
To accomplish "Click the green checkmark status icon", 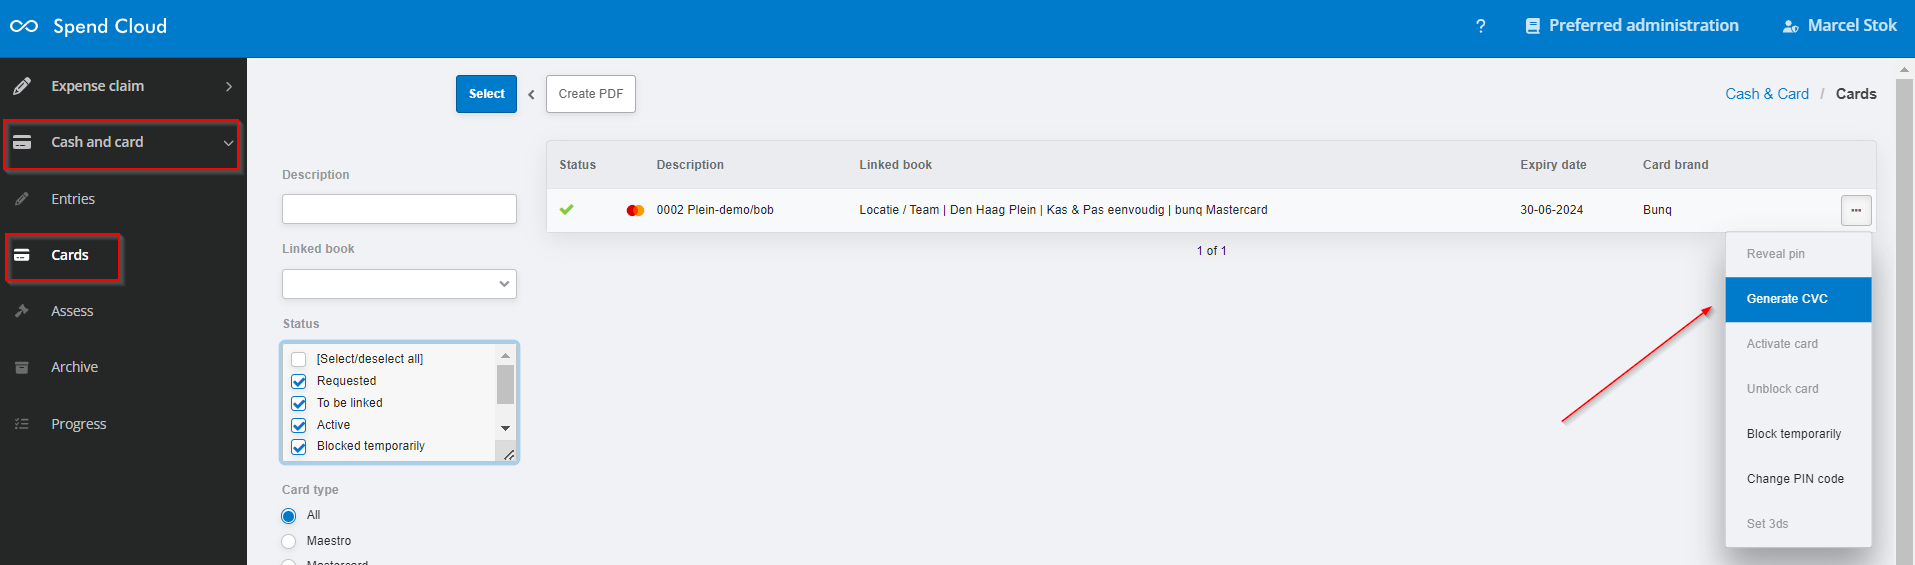I will click(567, 210).
